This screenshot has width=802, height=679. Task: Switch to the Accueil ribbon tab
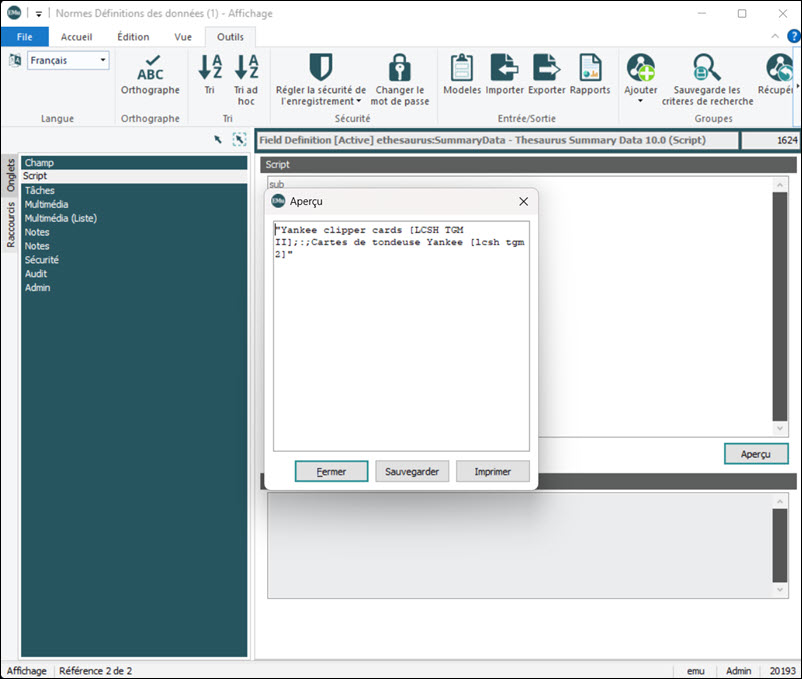(x=77, y=37)
